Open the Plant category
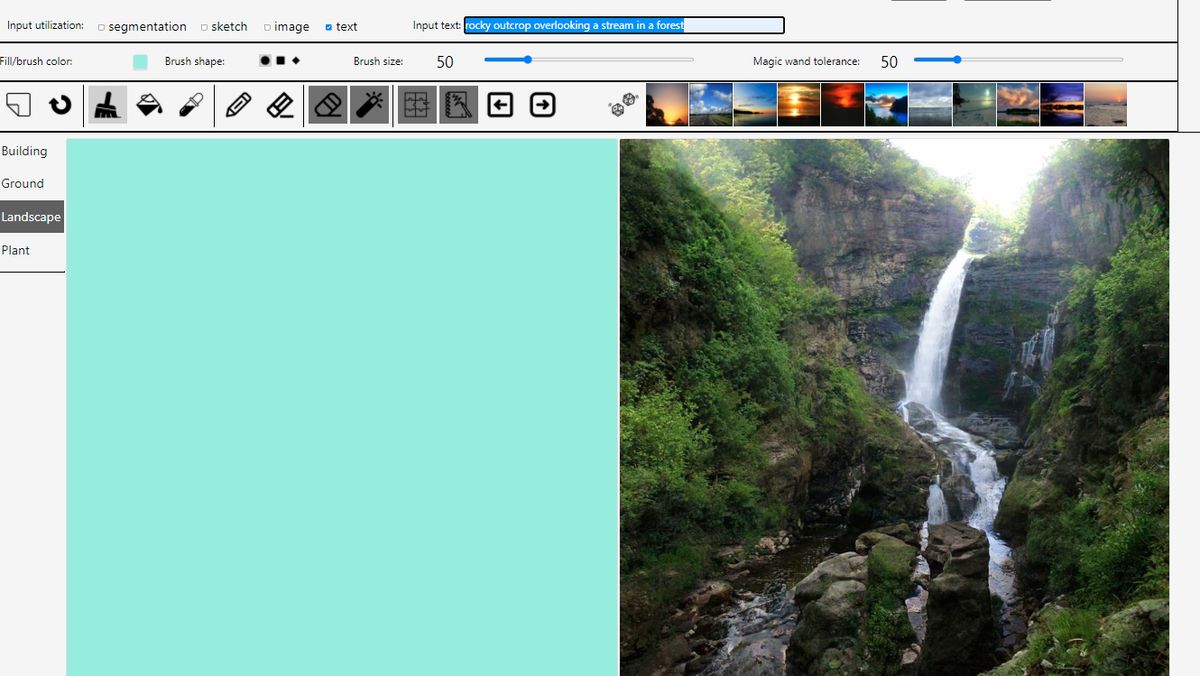The image size is (1200, 676). pyautogui.click(x=15, y=250)
